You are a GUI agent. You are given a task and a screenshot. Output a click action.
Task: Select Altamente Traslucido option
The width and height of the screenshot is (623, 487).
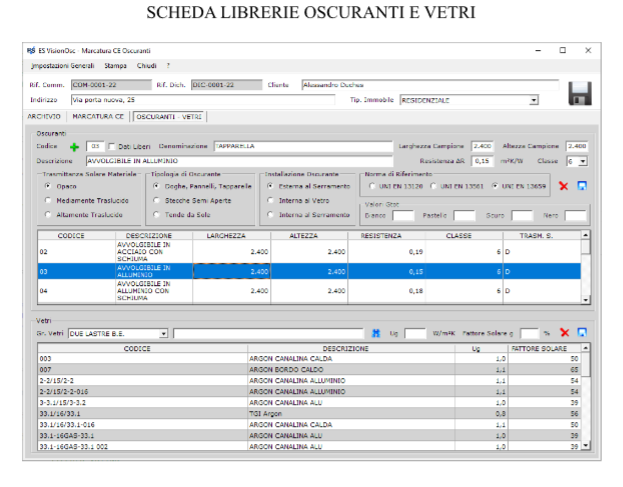[48, 215]
